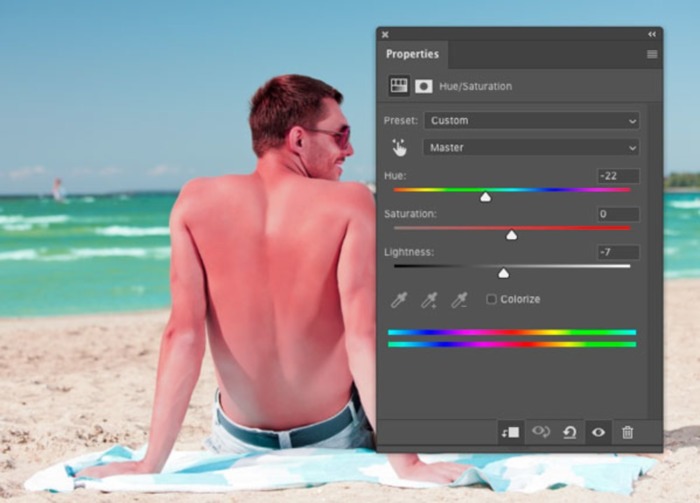Clip adjustment to the layer below

point(510,432)
